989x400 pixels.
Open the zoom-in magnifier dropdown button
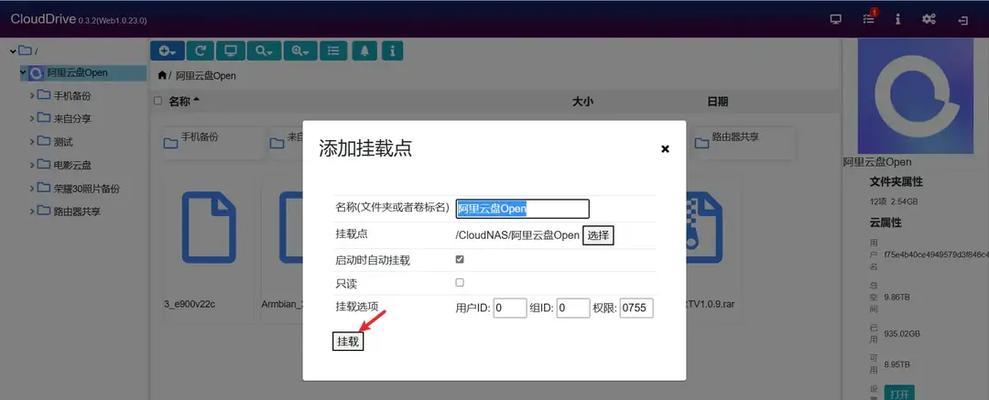pyautogui.click(x=300, y=51)
